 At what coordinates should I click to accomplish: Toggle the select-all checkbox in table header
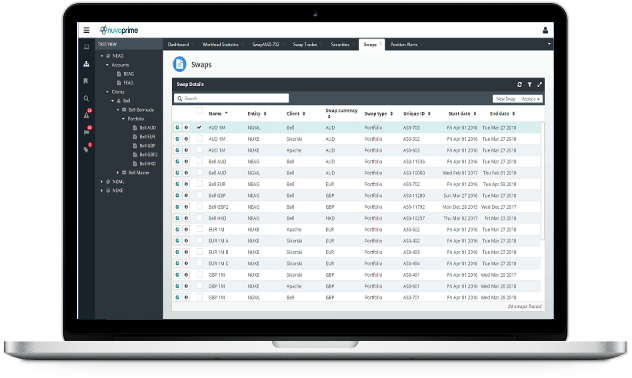200,111
